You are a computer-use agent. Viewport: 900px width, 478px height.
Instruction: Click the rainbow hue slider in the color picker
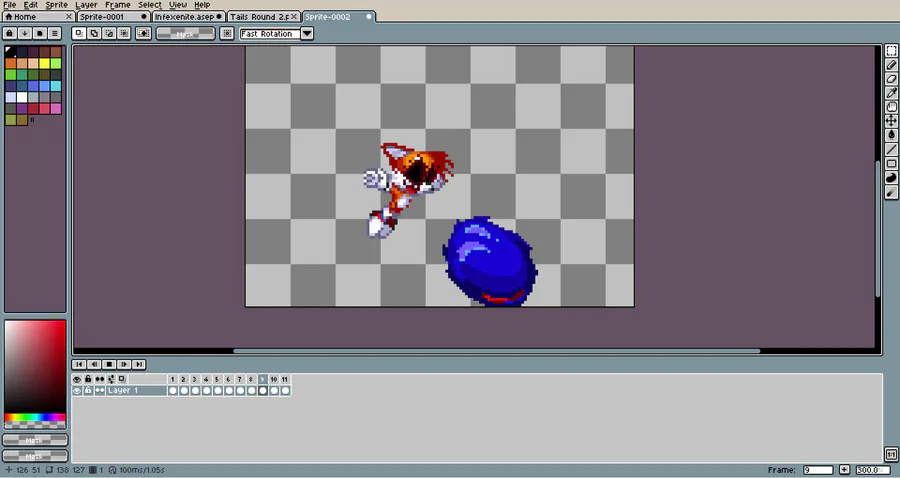(x=35, y=417)
